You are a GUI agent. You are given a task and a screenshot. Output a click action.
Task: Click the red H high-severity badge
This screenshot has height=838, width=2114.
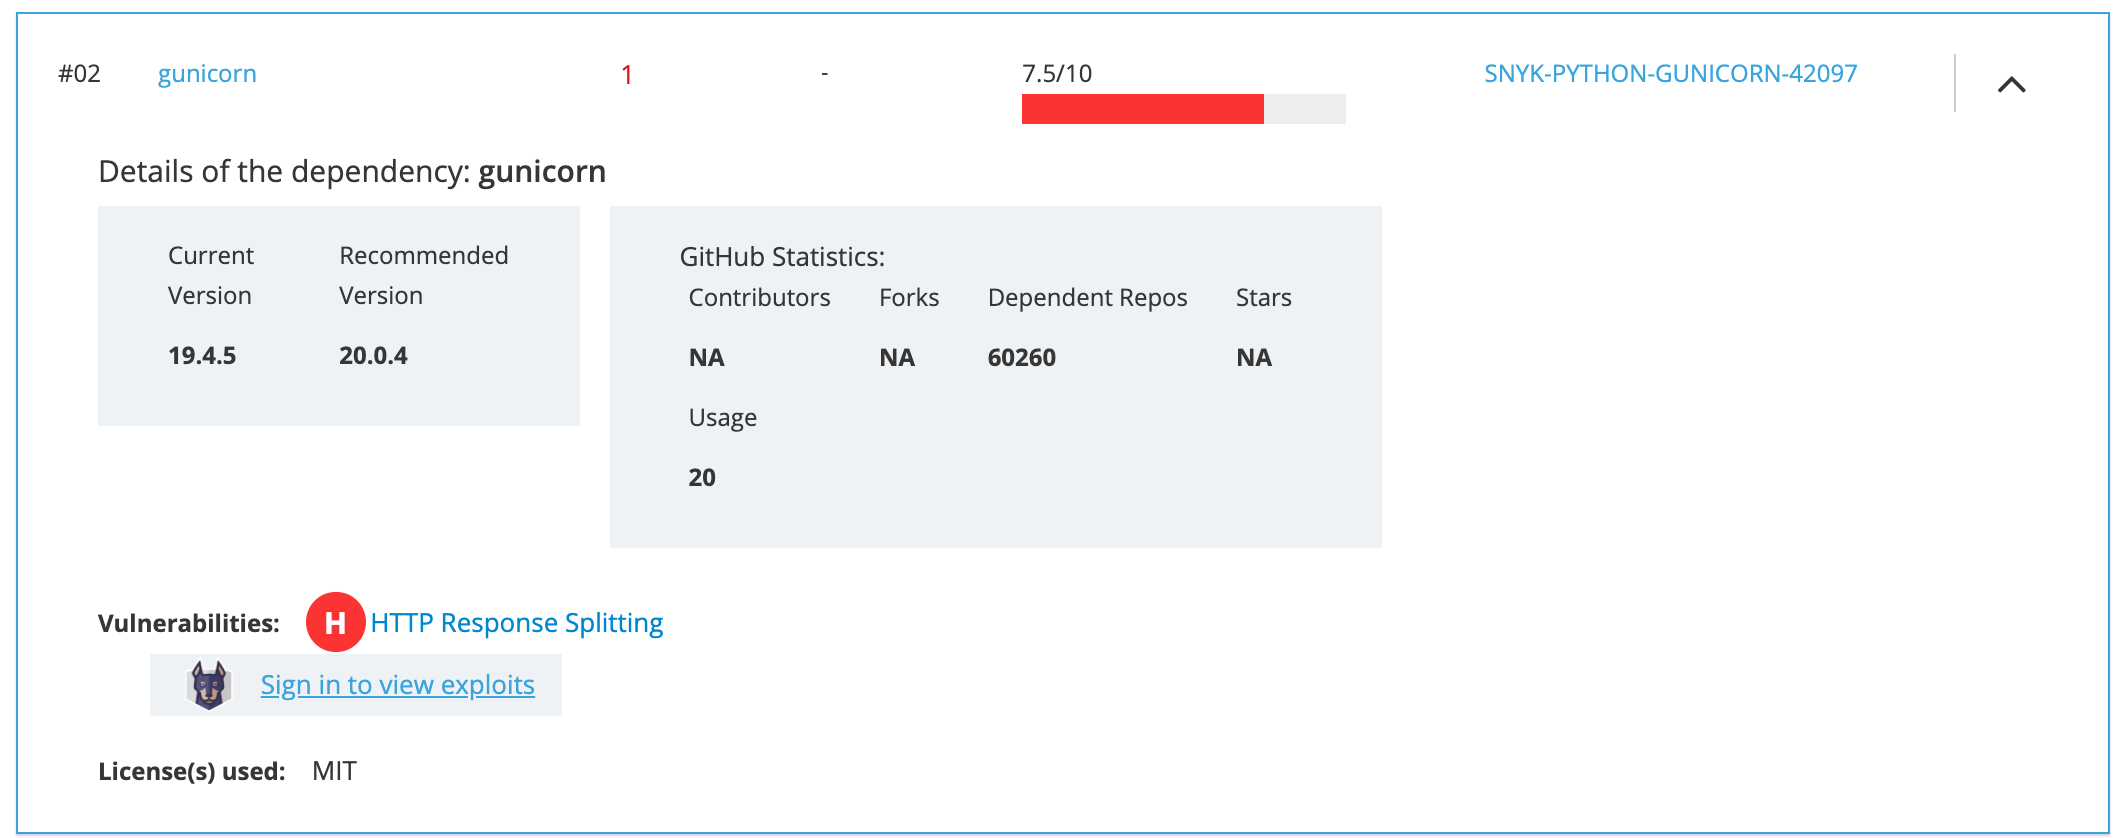pyautogui.click(x=335, y=622)
